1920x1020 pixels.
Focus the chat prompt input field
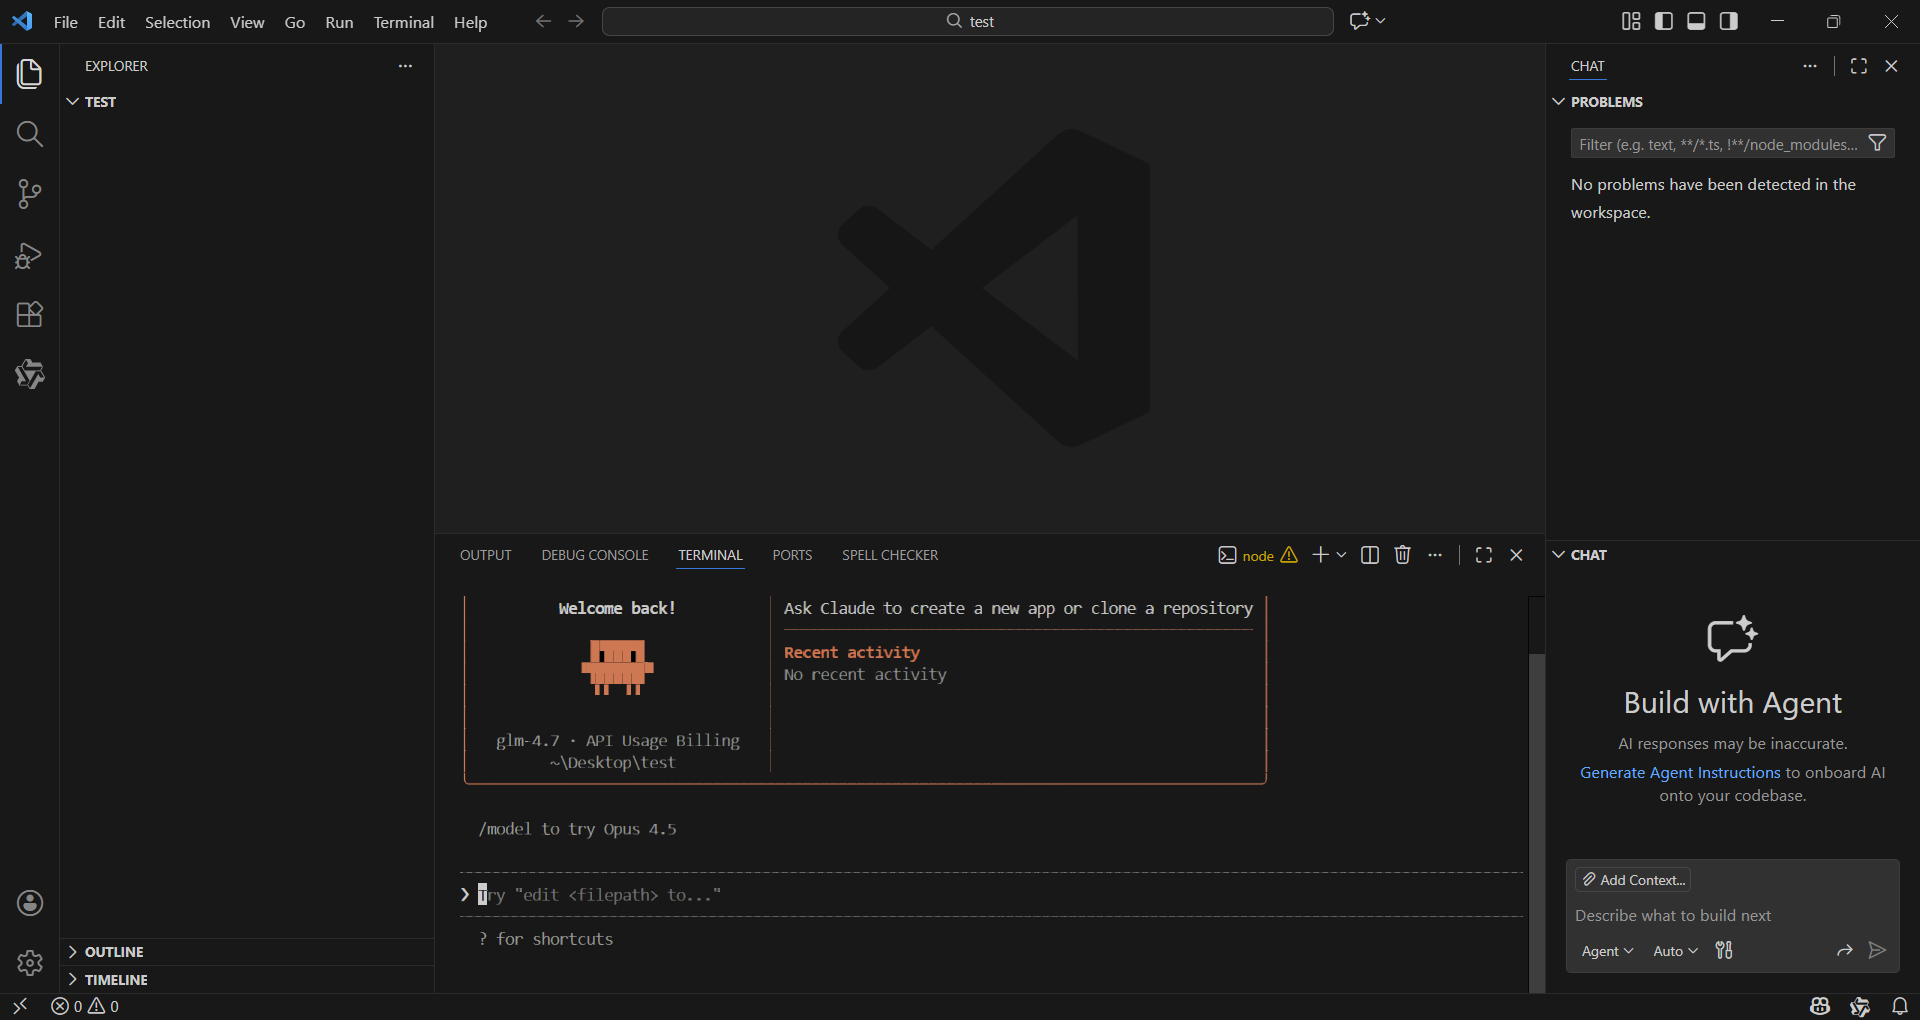tap(1732, 916)
